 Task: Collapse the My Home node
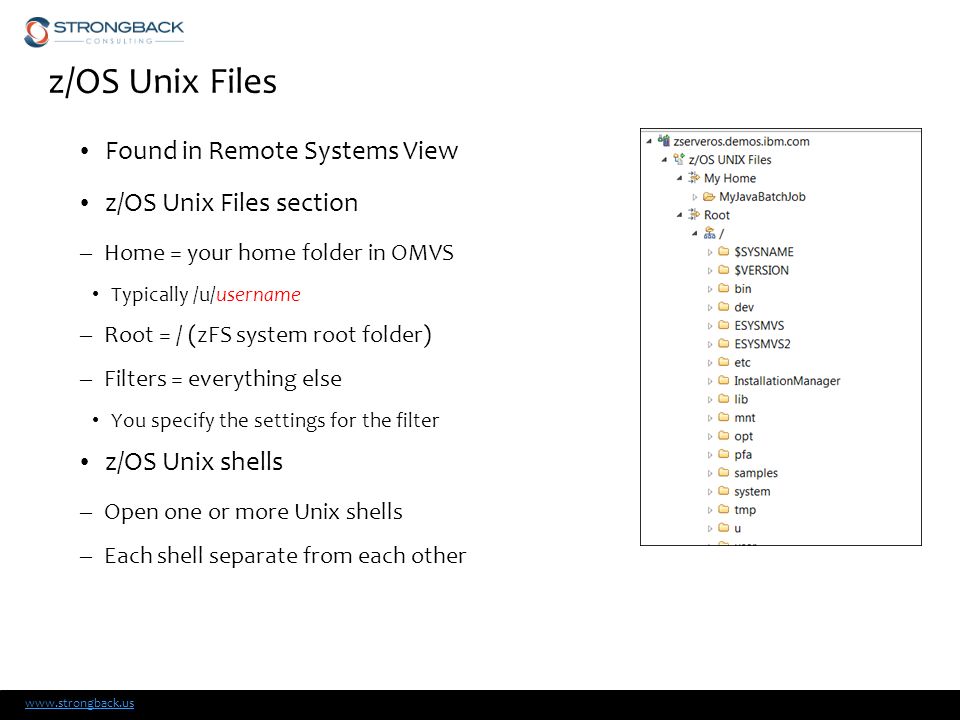pyautogui.click(x=680, y=178)
